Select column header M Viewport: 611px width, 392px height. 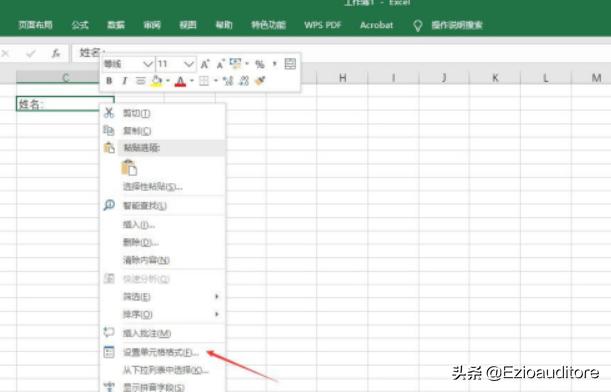(x=592, y=78)
